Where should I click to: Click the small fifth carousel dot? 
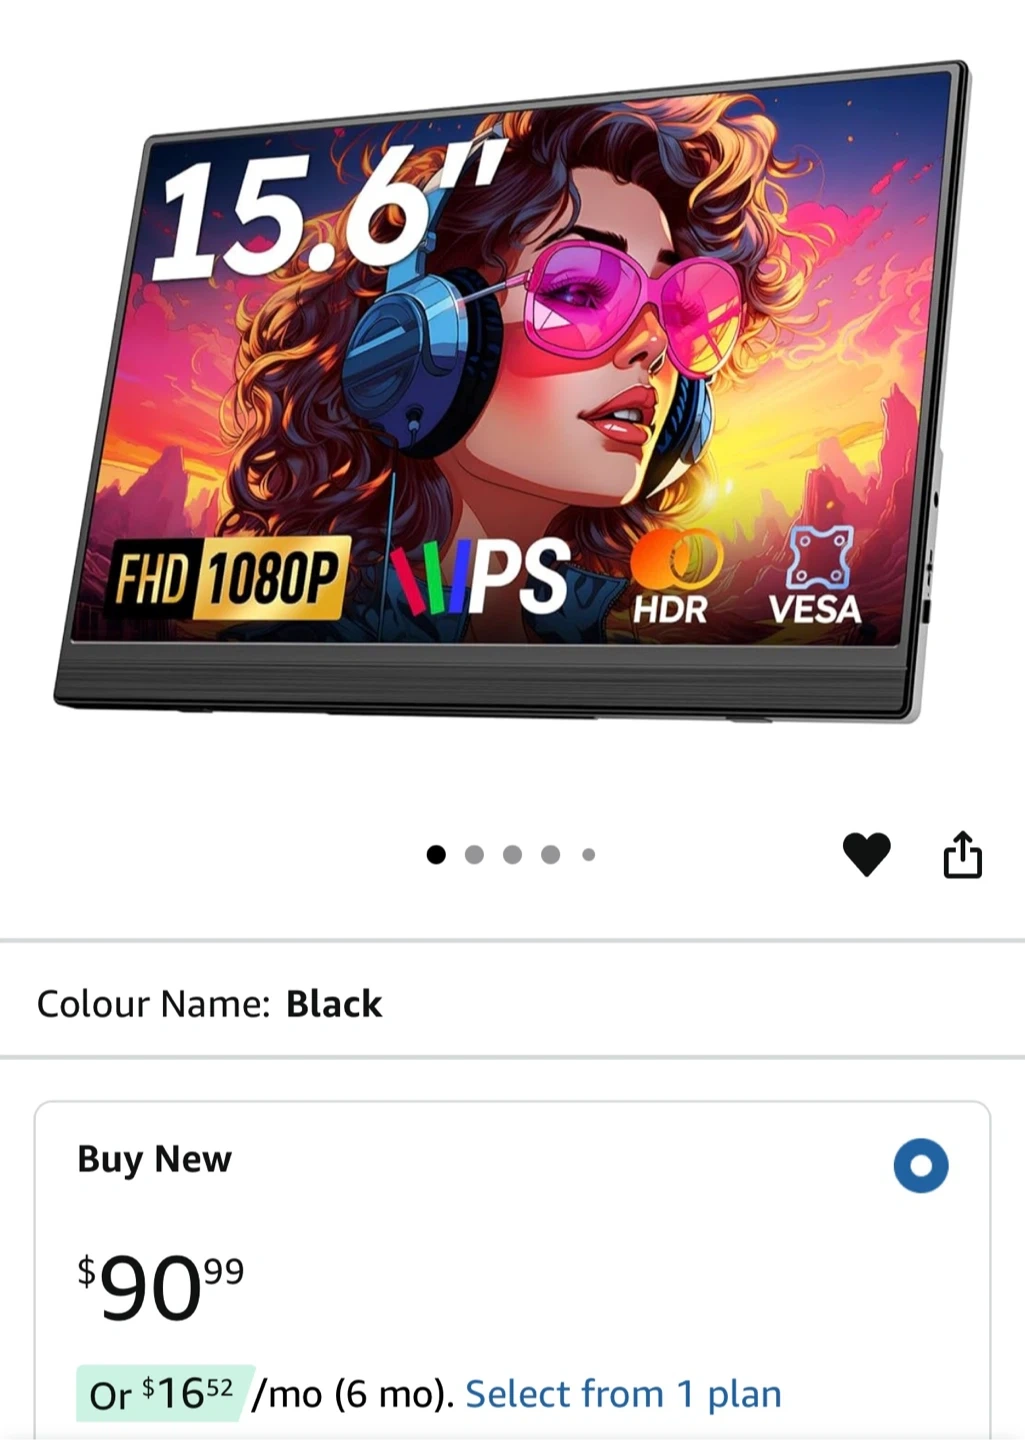[x=588, y=854]
